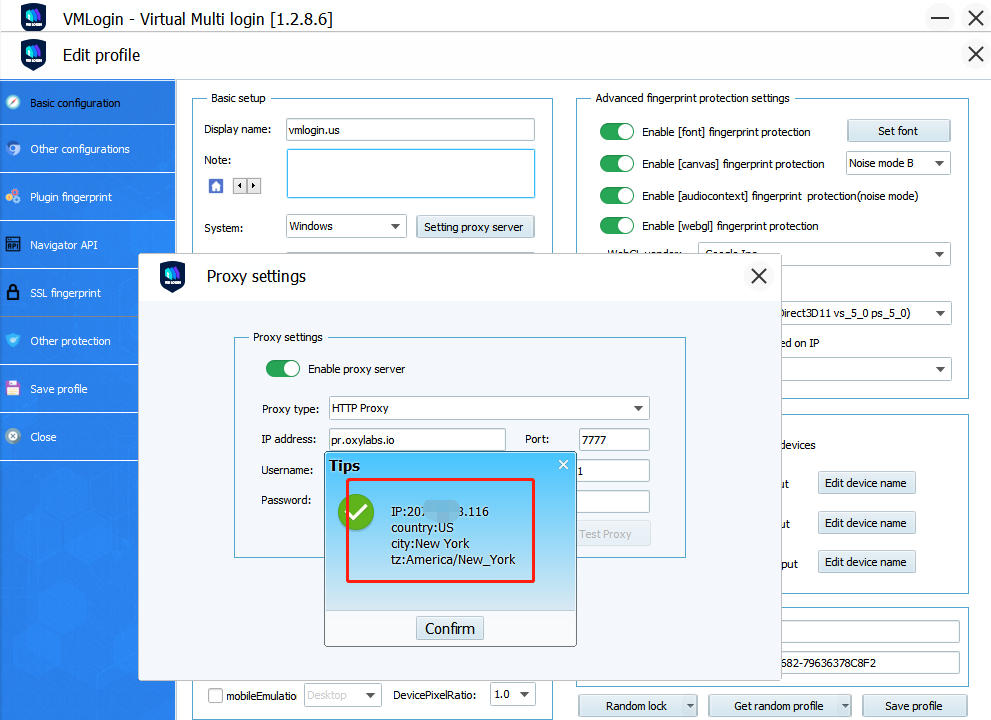This screenshot has width=991, height=720.
Task: Click the first Edit device name button
Action: coord(866,483)
